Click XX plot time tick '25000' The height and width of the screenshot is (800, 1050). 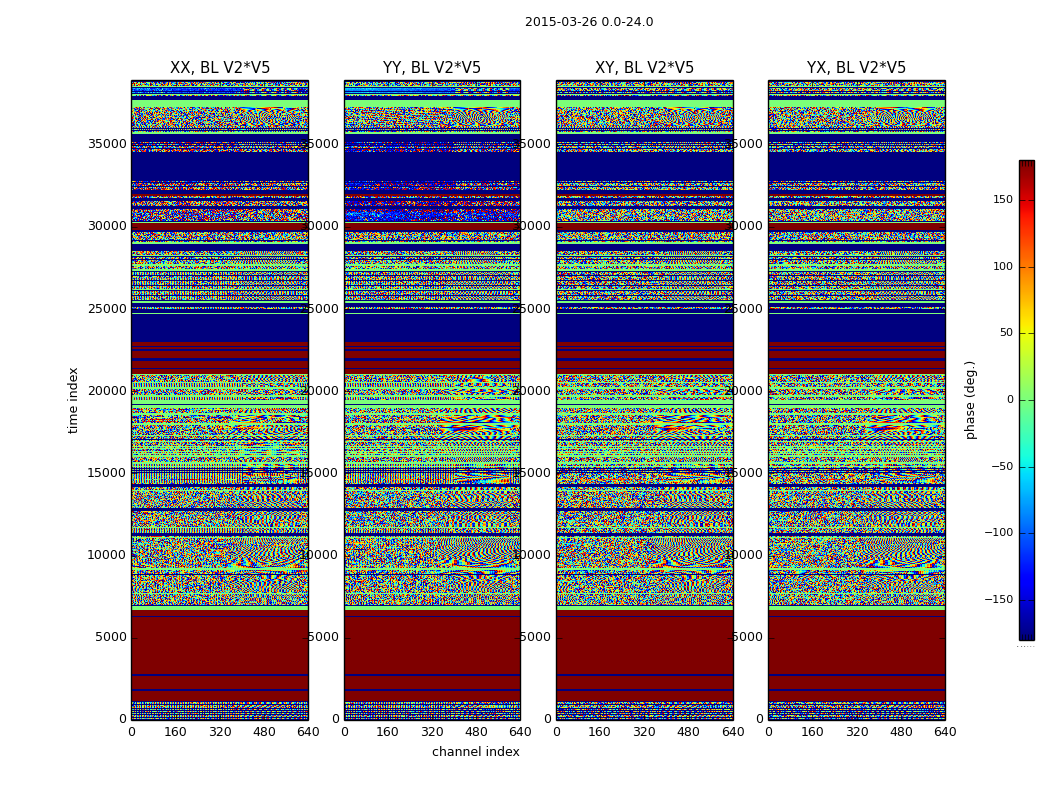coord(107,309)
